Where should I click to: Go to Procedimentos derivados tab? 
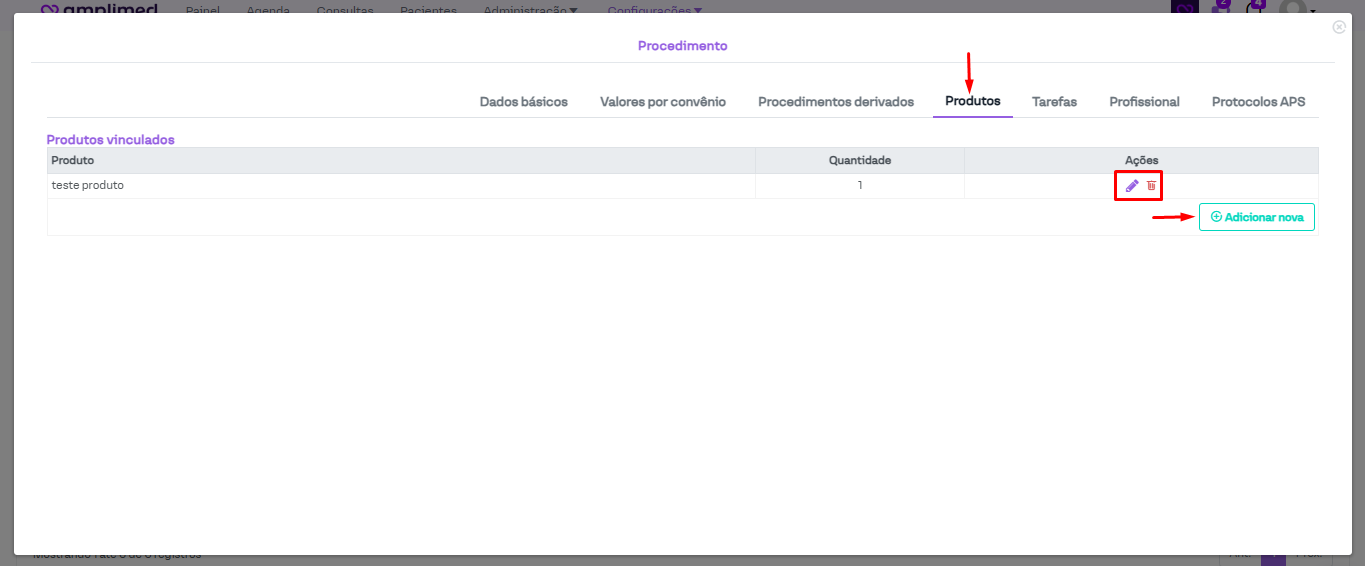tap(835, 102)
